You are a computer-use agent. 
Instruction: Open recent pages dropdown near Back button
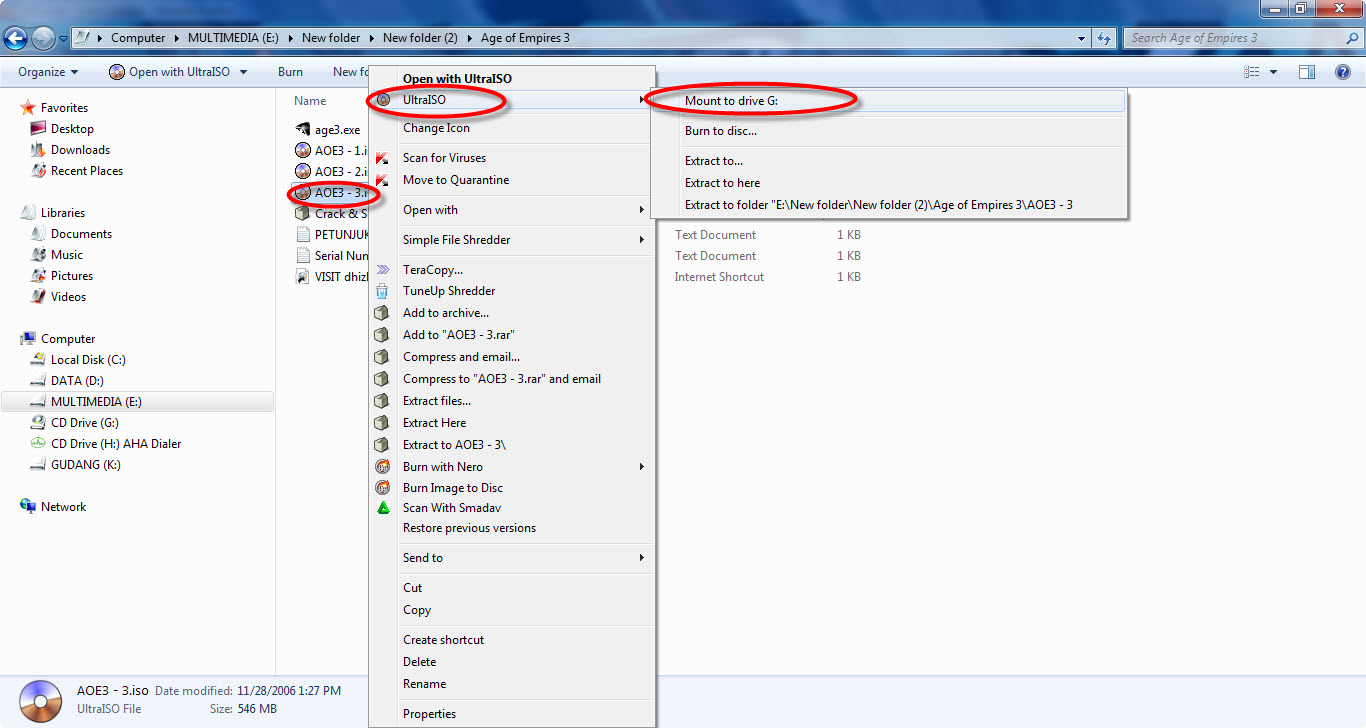[64, 39]
